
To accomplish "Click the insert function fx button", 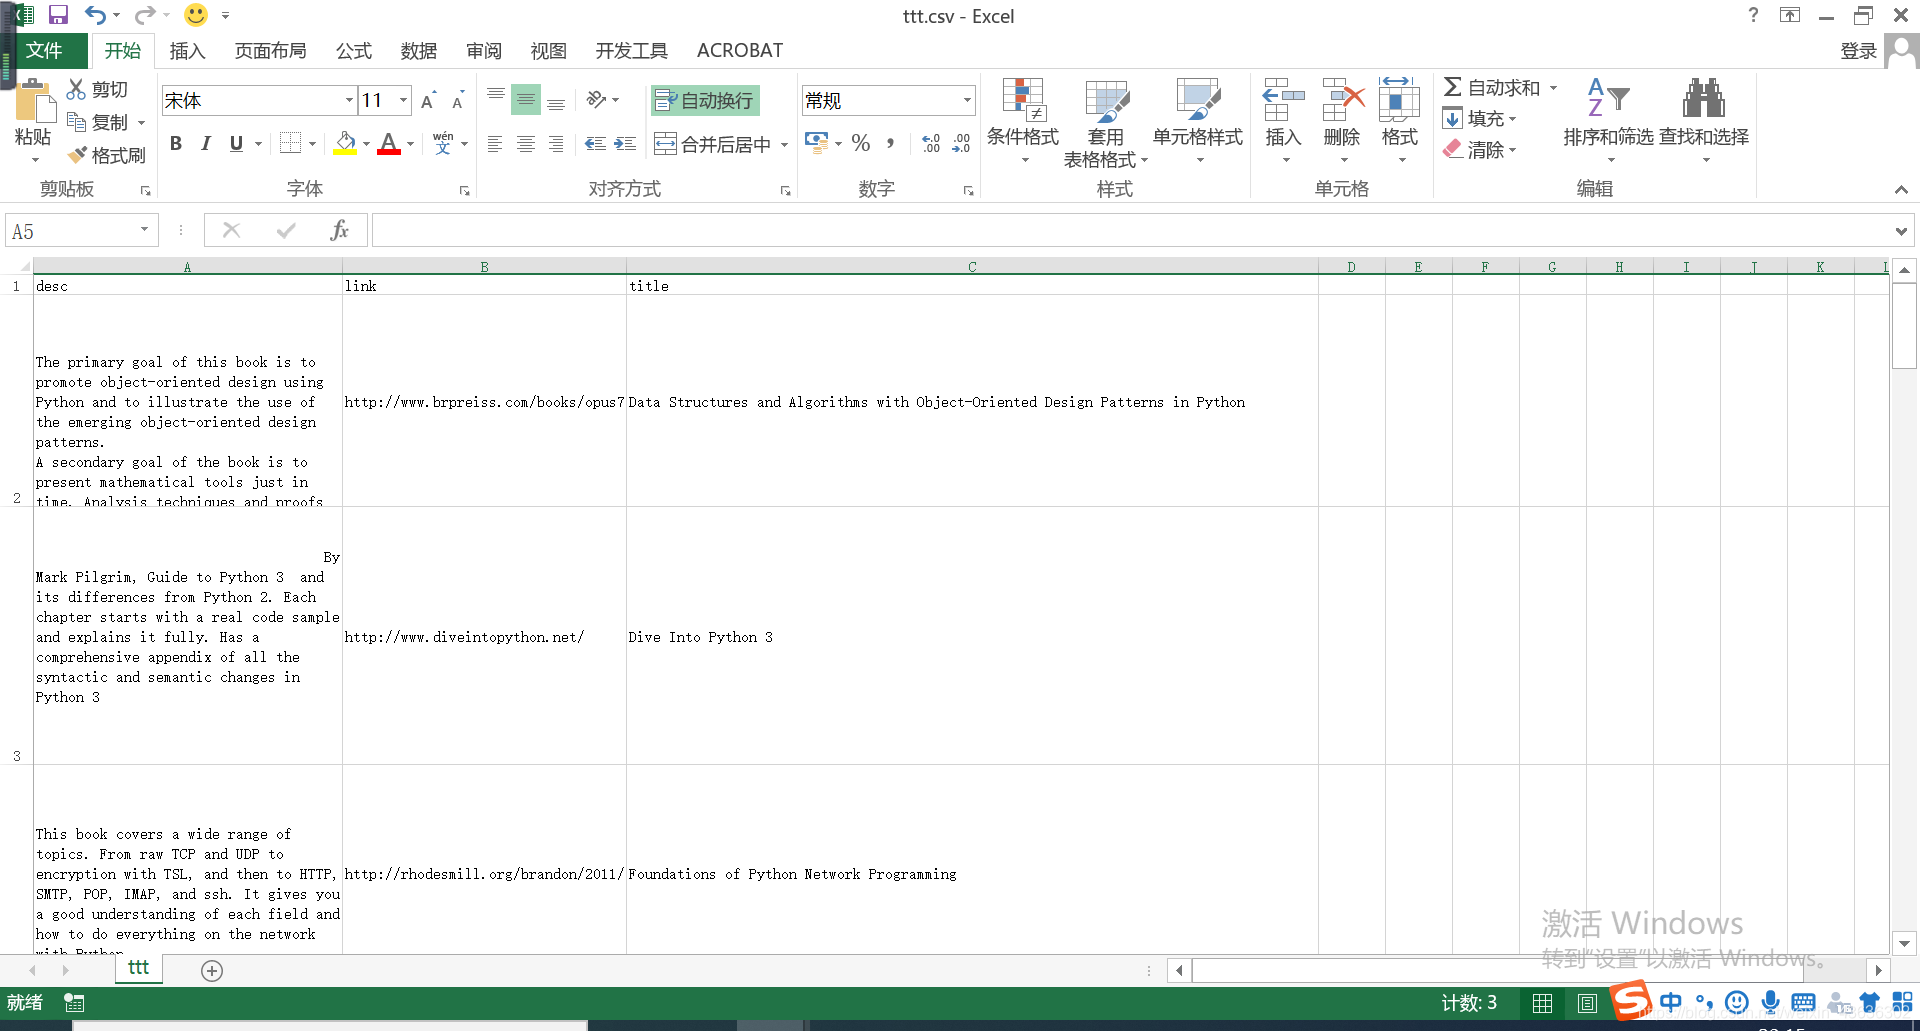I will 339,230.
